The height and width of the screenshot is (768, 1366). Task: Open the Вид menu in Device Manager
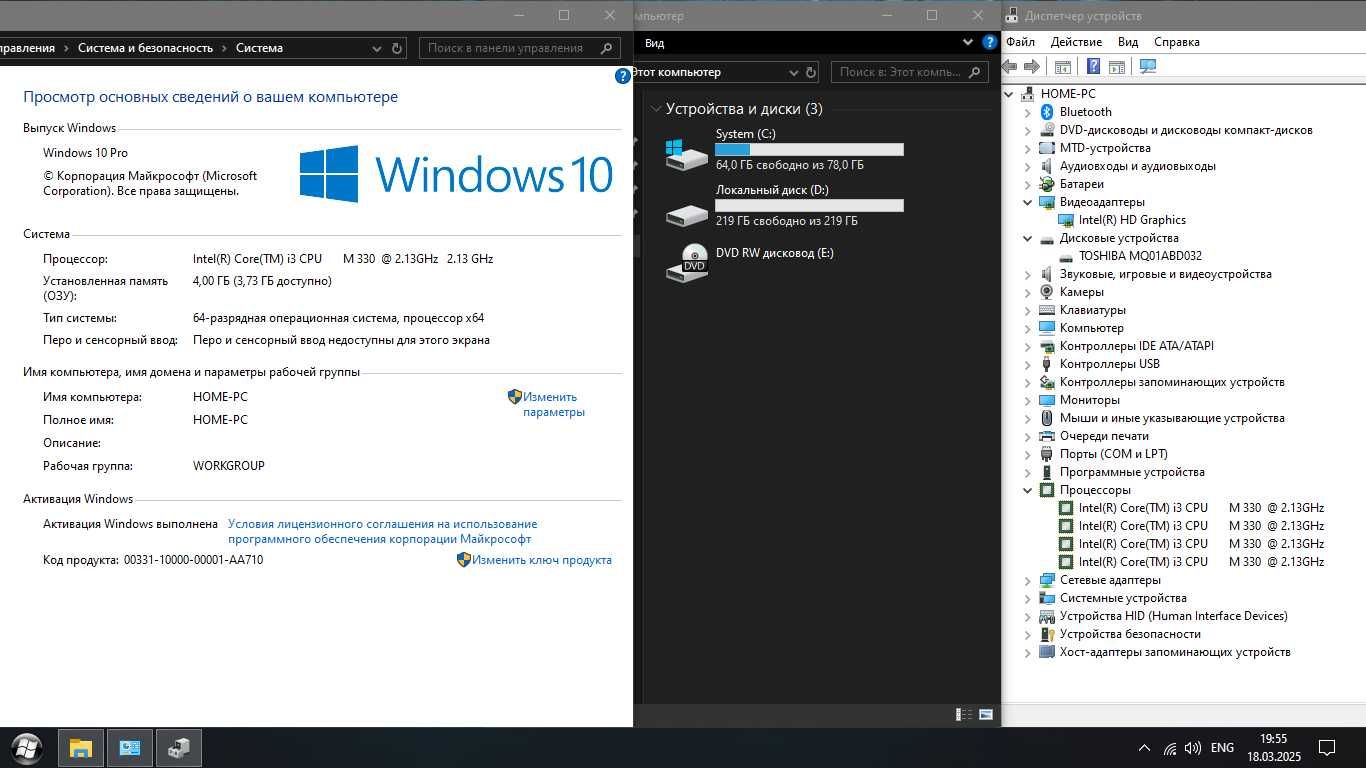tap(1128, 42)
